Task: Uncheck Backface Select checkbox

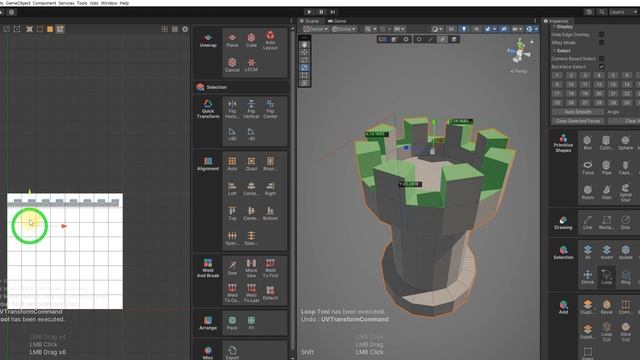Action: click(602, 67)
